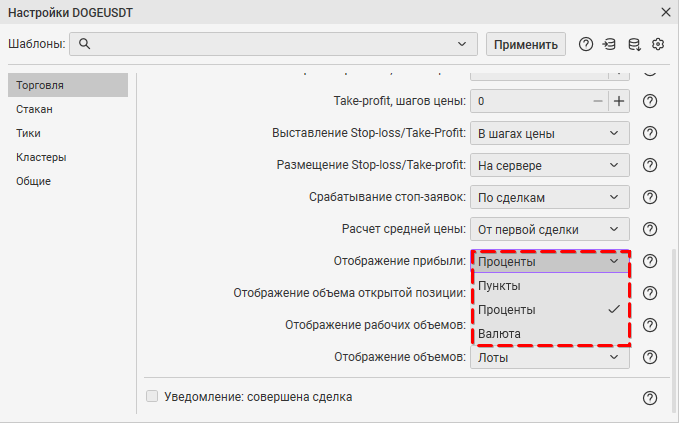Switch to the Стакан settings section
679x423 pixels.
click(x=34, y=109)
